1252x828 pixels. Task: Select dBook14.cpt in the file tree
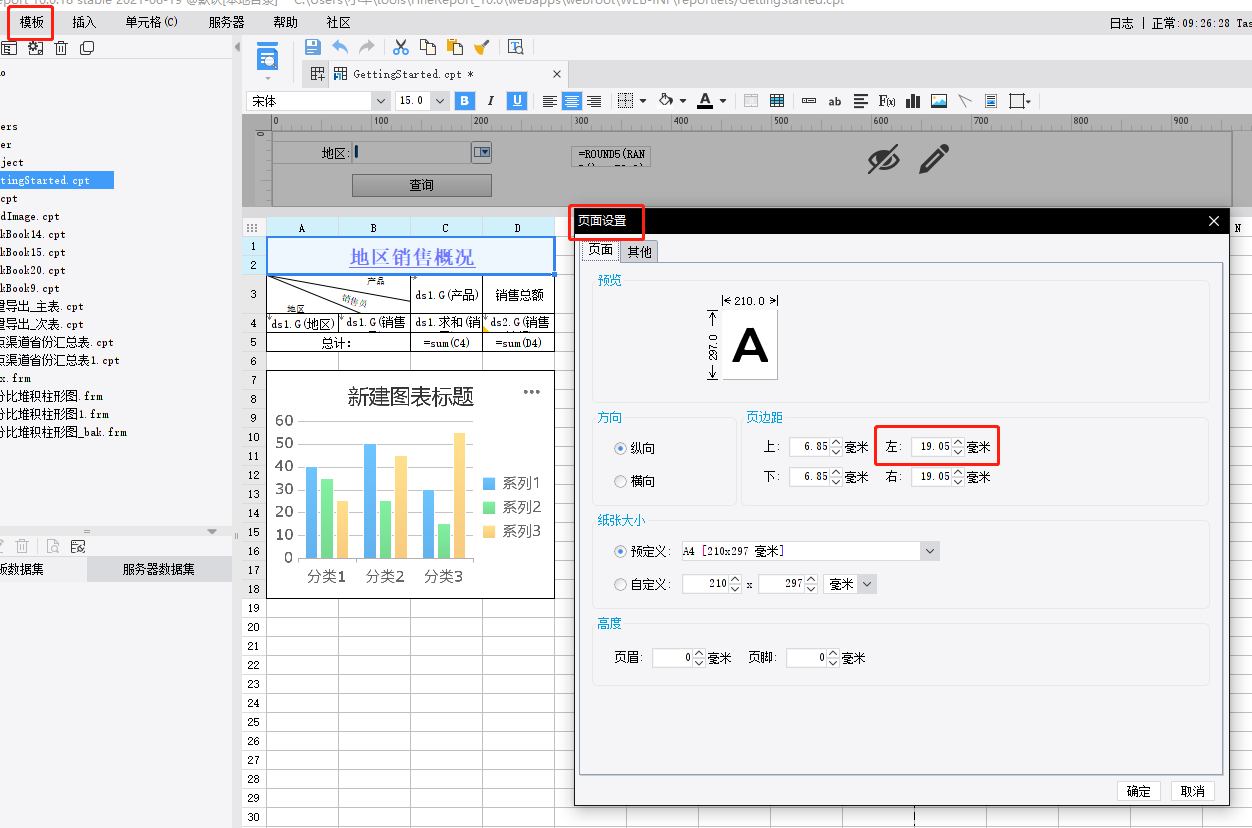click(32, 234)
